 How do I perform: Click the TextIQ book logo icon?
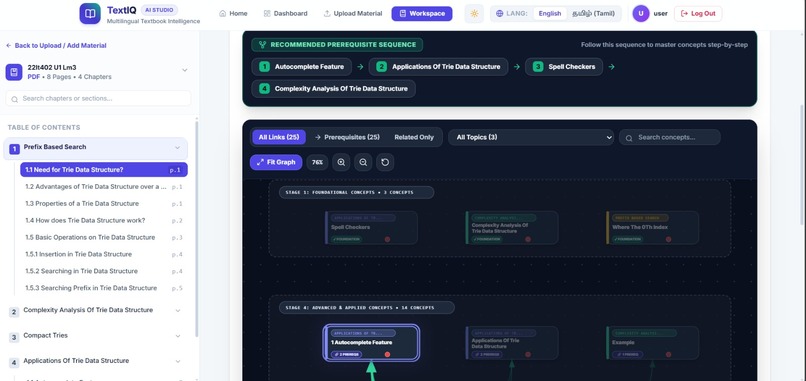(x=90, y=13)
